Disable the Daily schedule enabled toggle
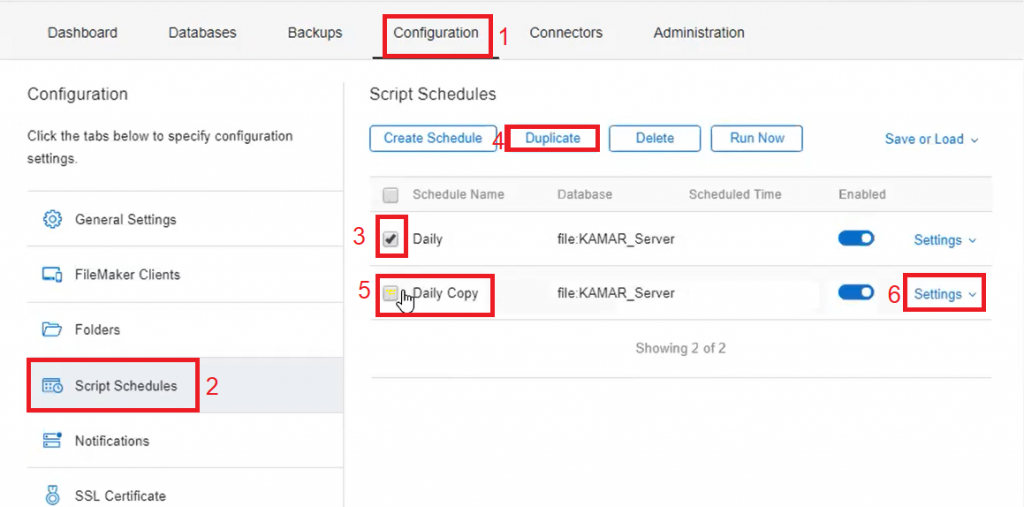The width and height of the screenshot is (1024, 507). point(856,239)
